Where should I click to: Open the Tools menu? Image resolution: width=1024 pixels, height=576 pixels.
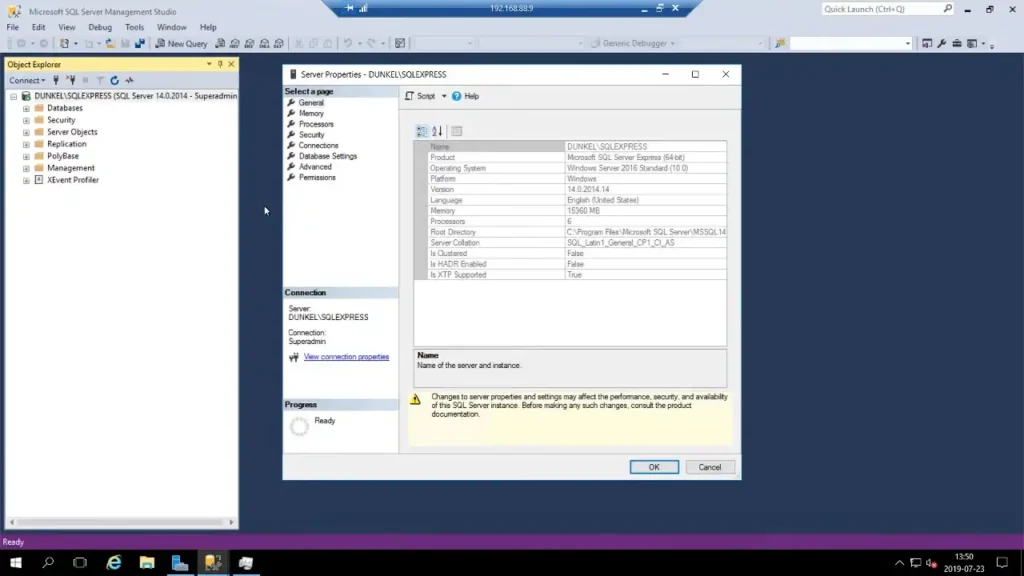pyautogui.click(x=134, y=27)
